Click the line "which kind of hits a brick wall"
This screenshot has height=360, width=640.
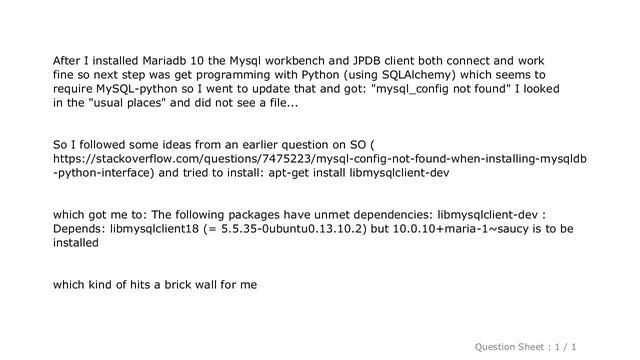(x=135, y=284)
